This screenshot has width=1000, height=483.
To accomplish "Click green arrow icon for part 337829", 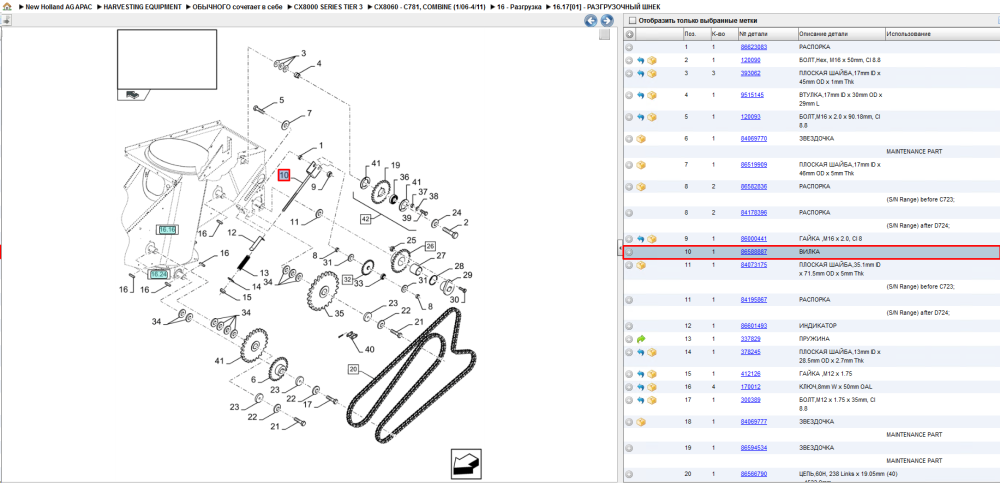I will pyautogui.click(x=641, y=339).
